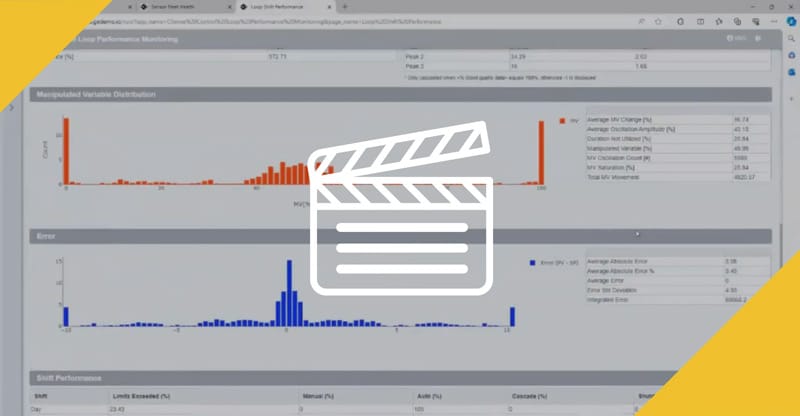
Task: Open the Copilot icon in browser toolbar
Action: coord(791,21)
